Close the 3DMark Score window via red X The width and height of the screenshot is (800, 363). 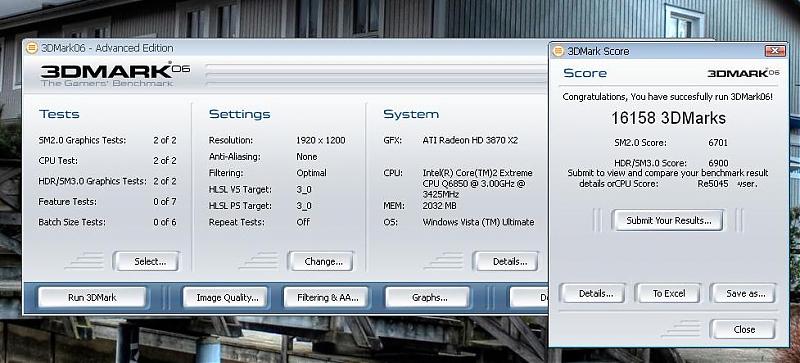[x=775, y=51]
